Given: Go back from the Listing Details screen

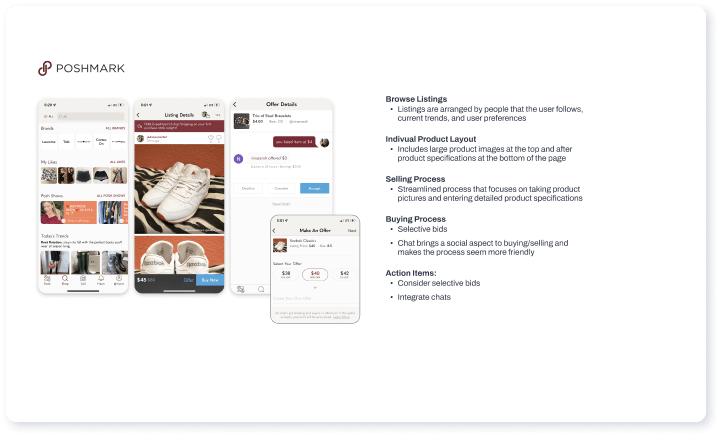Looking at the screenshot, I should pyautogui.click(x=138, y=115).
